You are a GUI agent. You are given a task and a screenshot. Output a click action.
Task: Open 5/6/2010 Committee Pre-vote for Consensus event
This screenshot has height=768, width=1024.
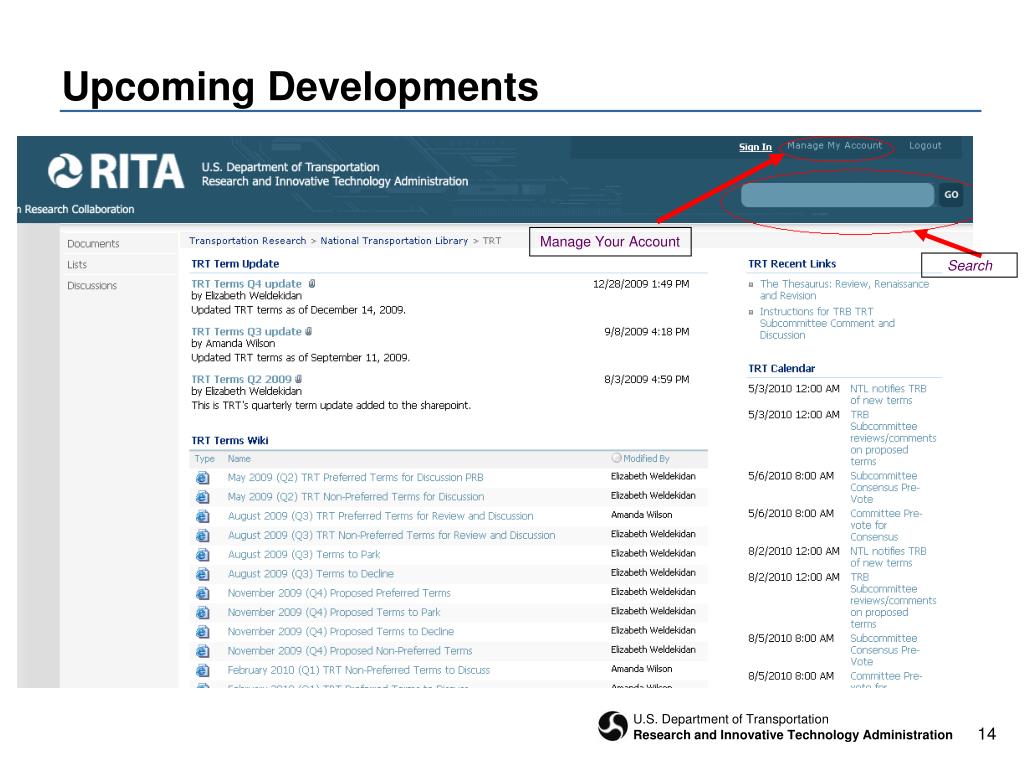coord(886,525)
